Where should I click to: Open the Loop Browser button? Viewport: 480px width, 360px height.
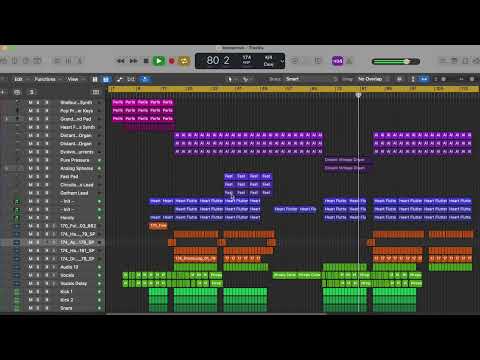pyautogui.click(x=465, y=61)
